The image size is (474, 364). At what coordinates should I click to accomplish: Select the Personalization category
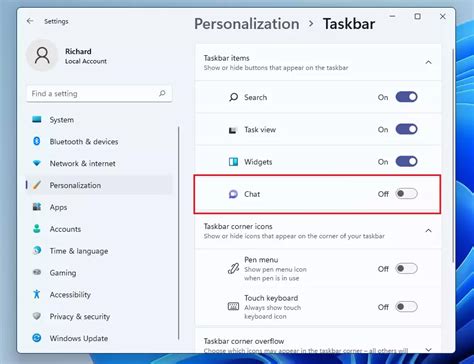[x=99, y=185]
